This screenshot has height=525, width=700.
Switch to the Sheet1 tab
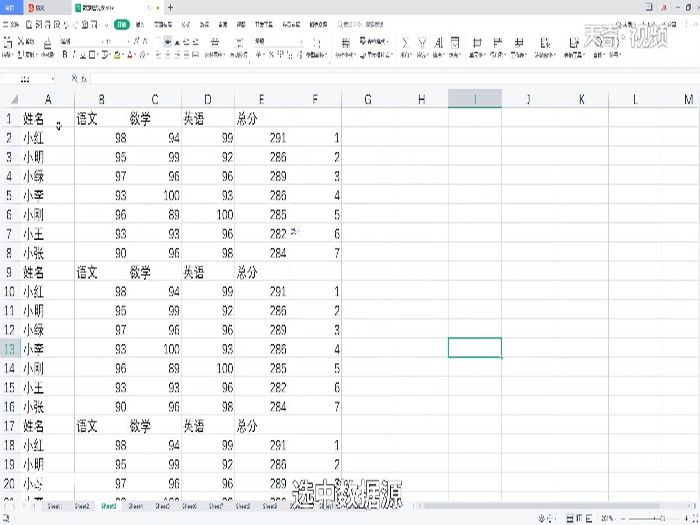point(54,506)
